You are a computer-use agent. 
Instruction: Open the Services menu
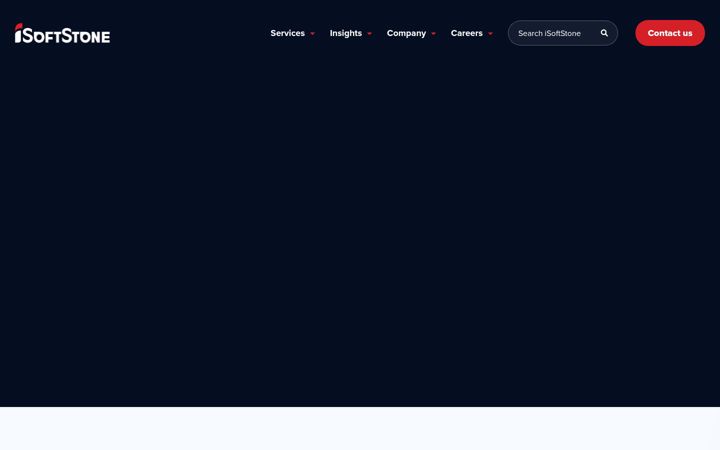[287, 33]
